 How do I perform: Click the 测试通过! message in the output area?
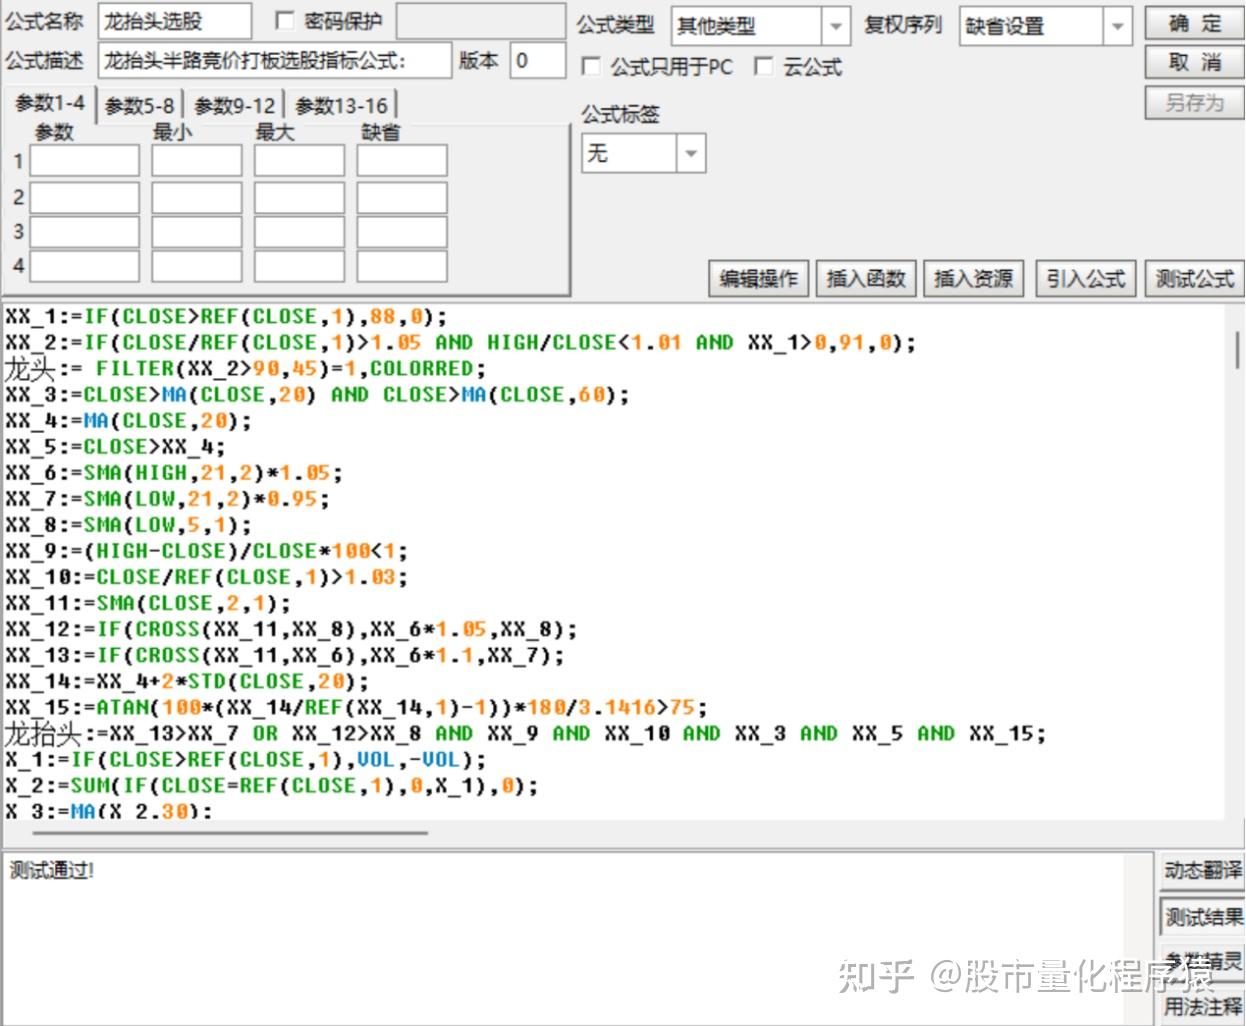coord(52,870)
